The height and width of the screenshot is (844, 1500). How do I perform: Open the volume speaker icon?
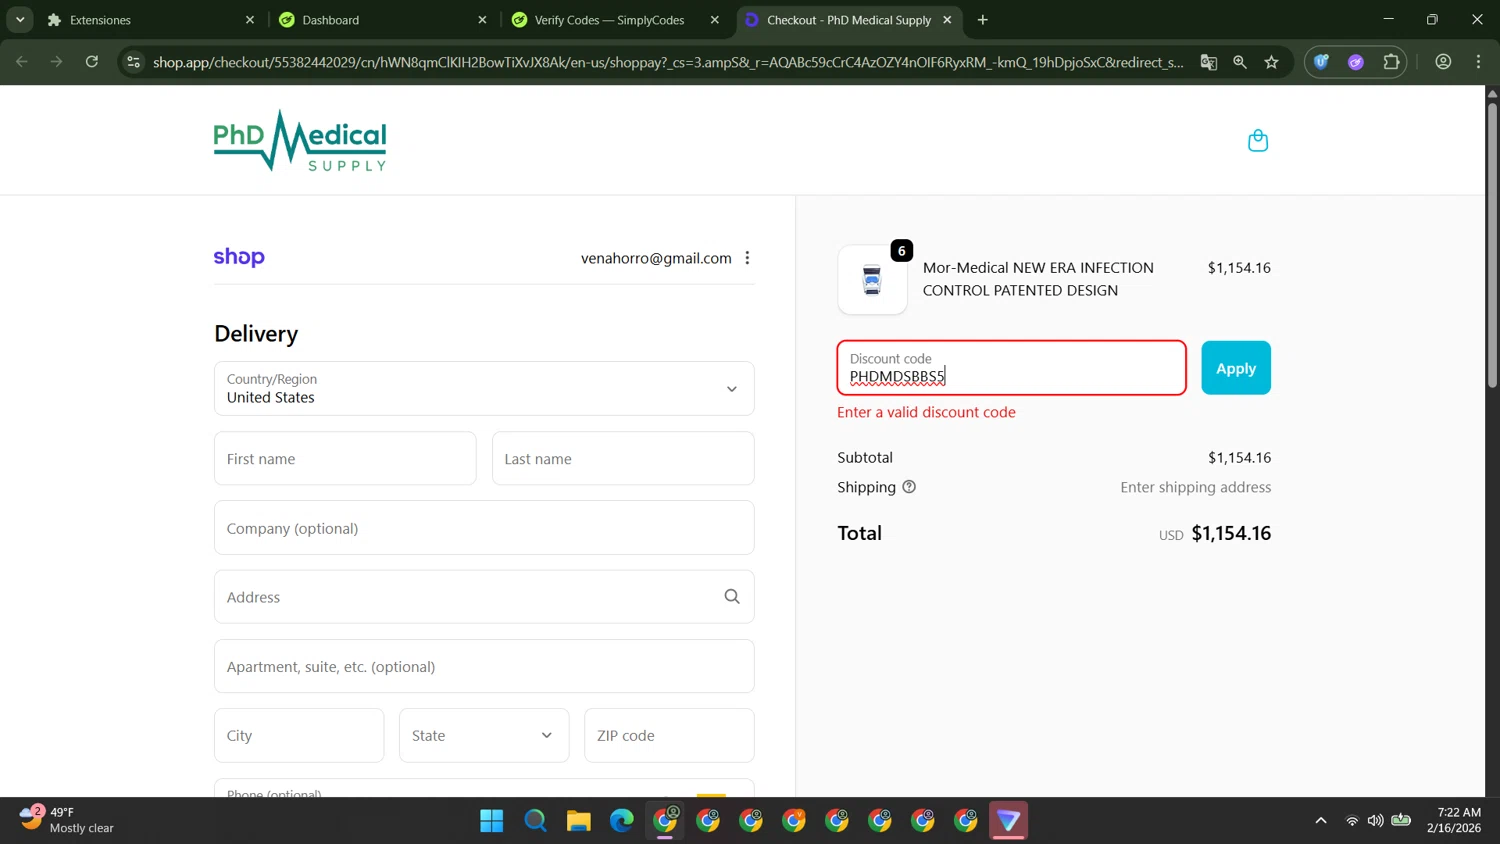pyautogui.click(x=1376, y=821)
